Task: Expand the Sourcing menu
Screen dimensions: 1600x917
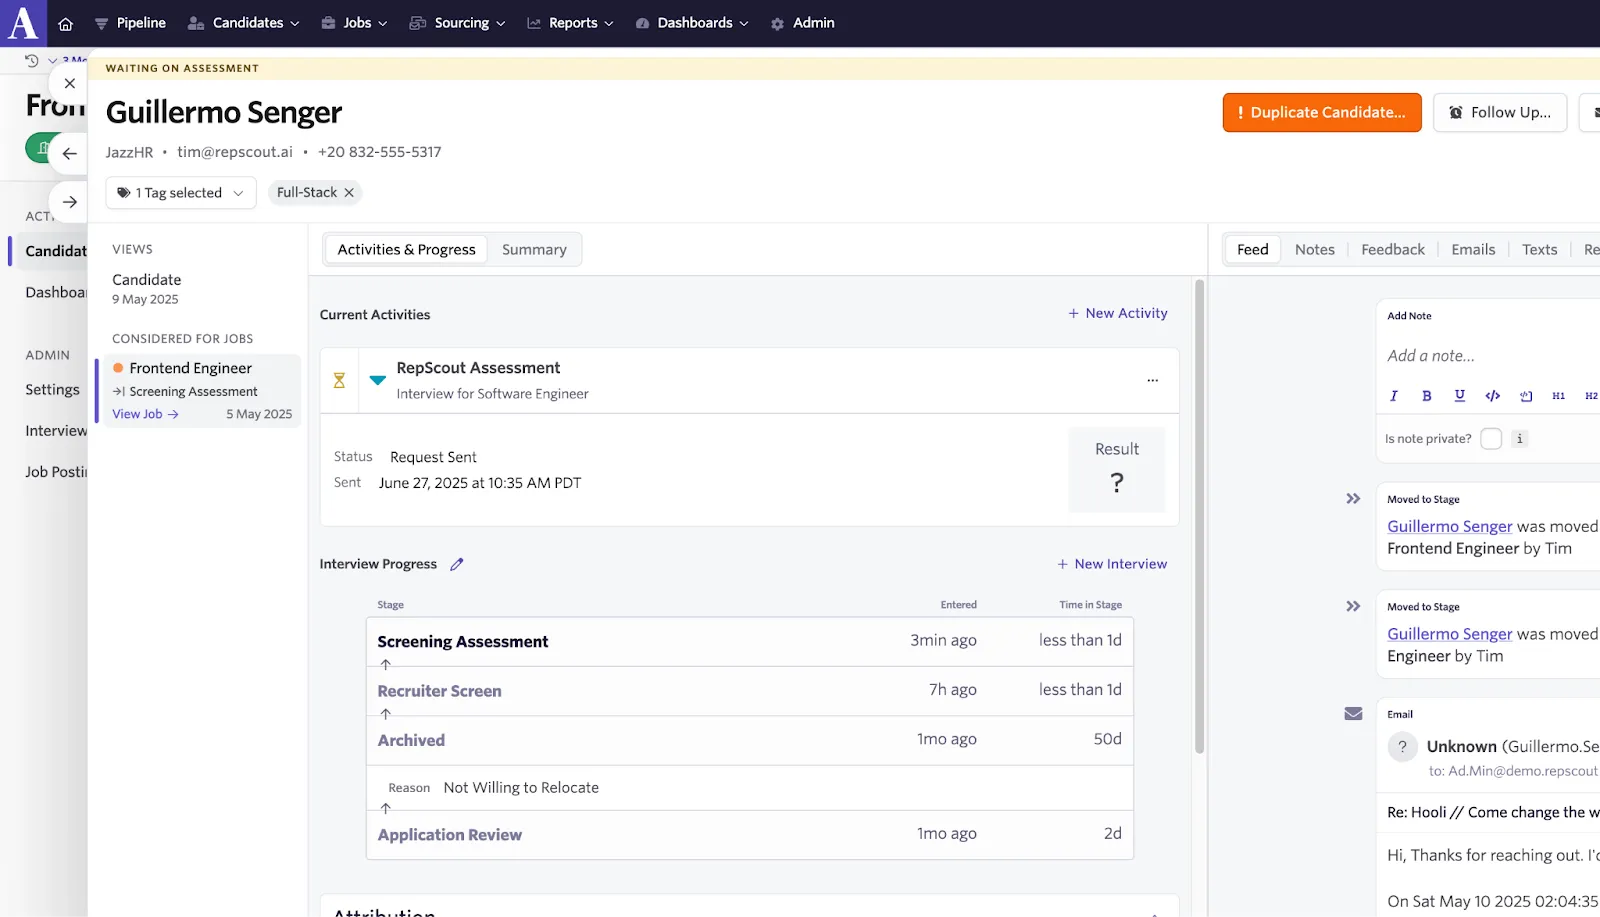Action: (457, 23)
